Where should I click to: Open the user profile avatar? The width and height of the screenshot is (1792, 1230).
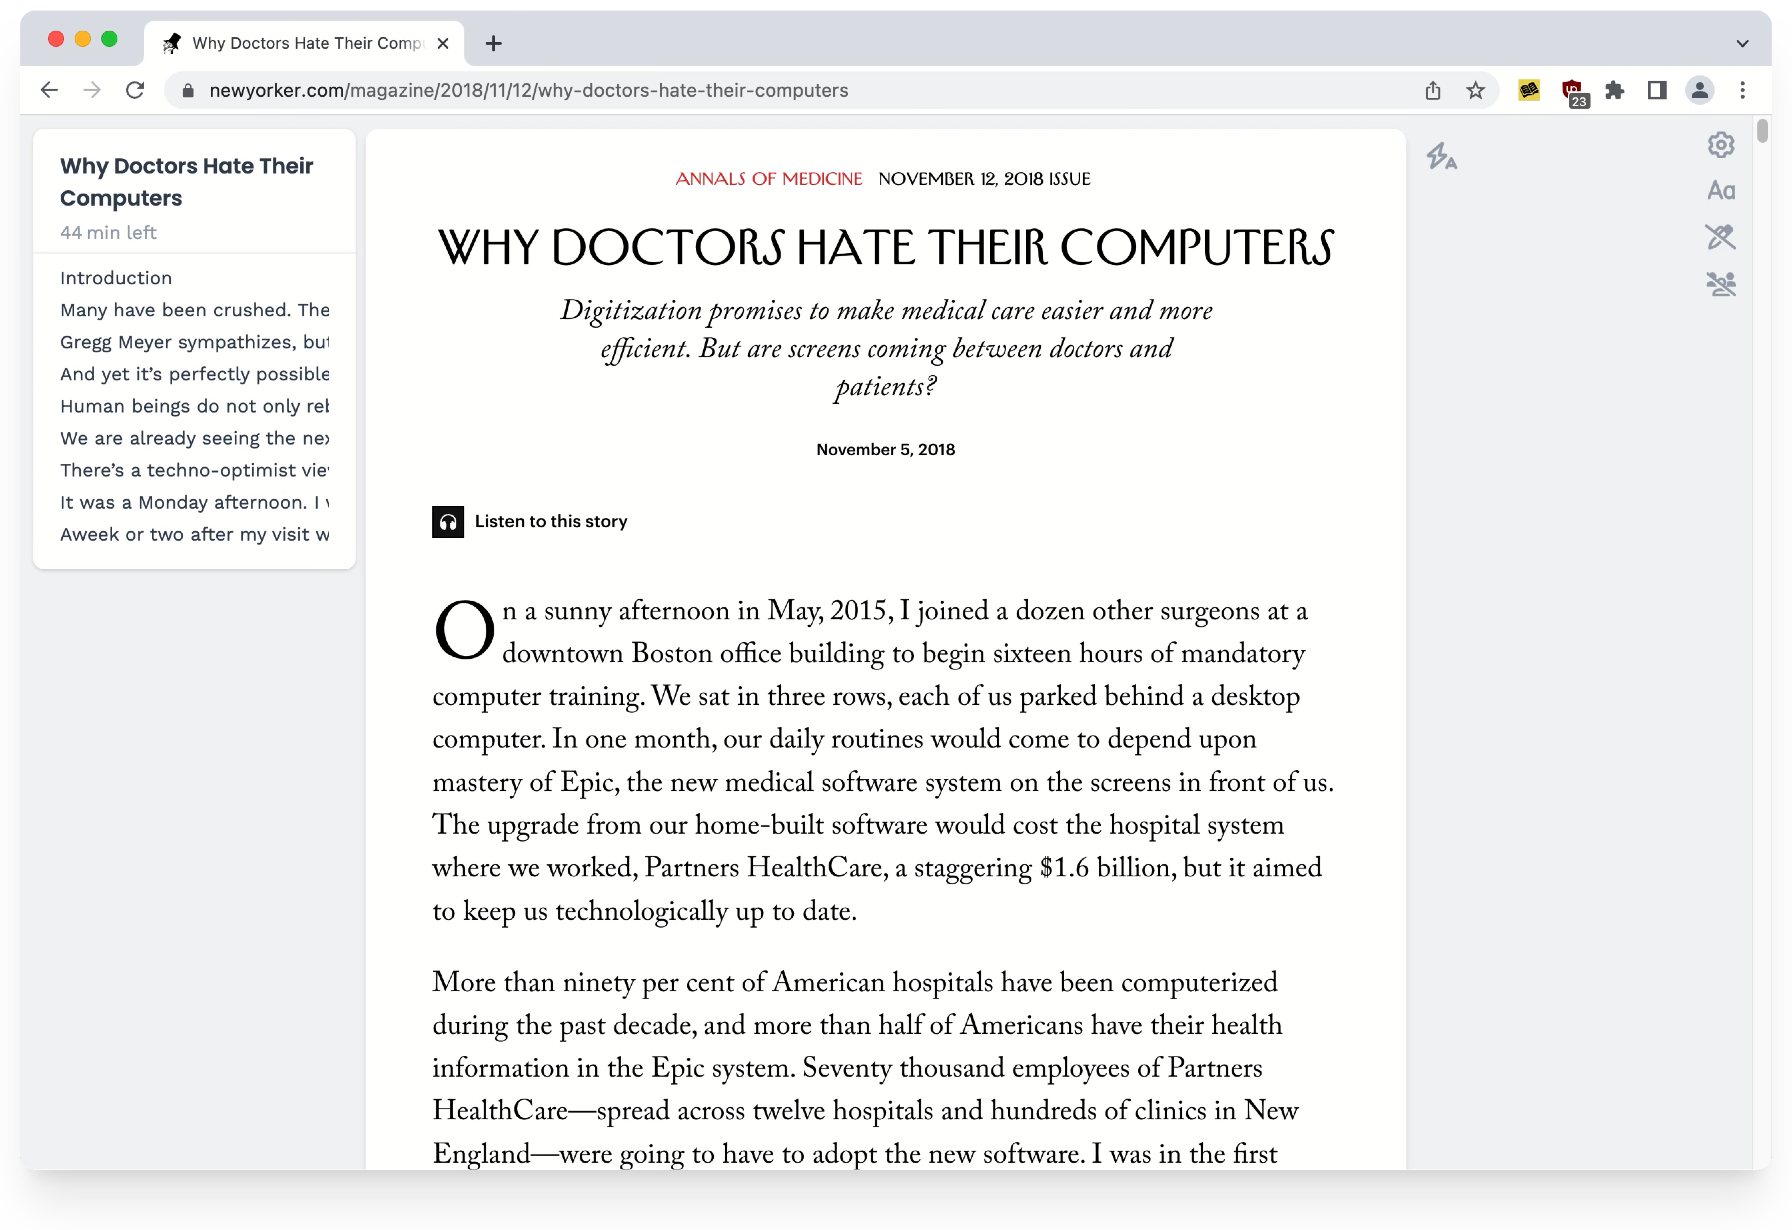coord(1700,91)
